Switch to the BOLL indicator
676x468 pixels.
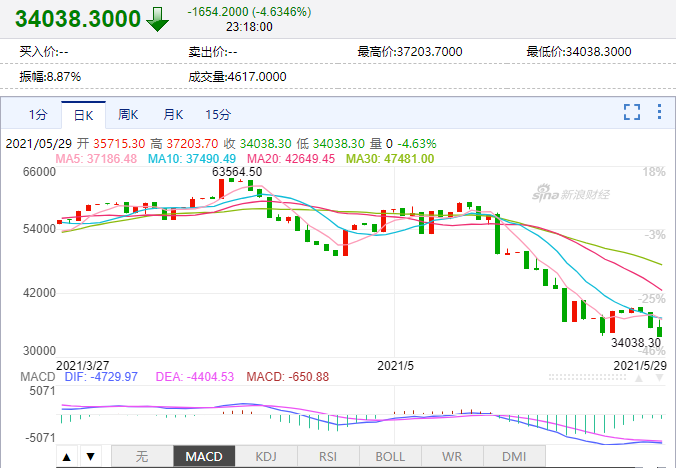[390, 457]
